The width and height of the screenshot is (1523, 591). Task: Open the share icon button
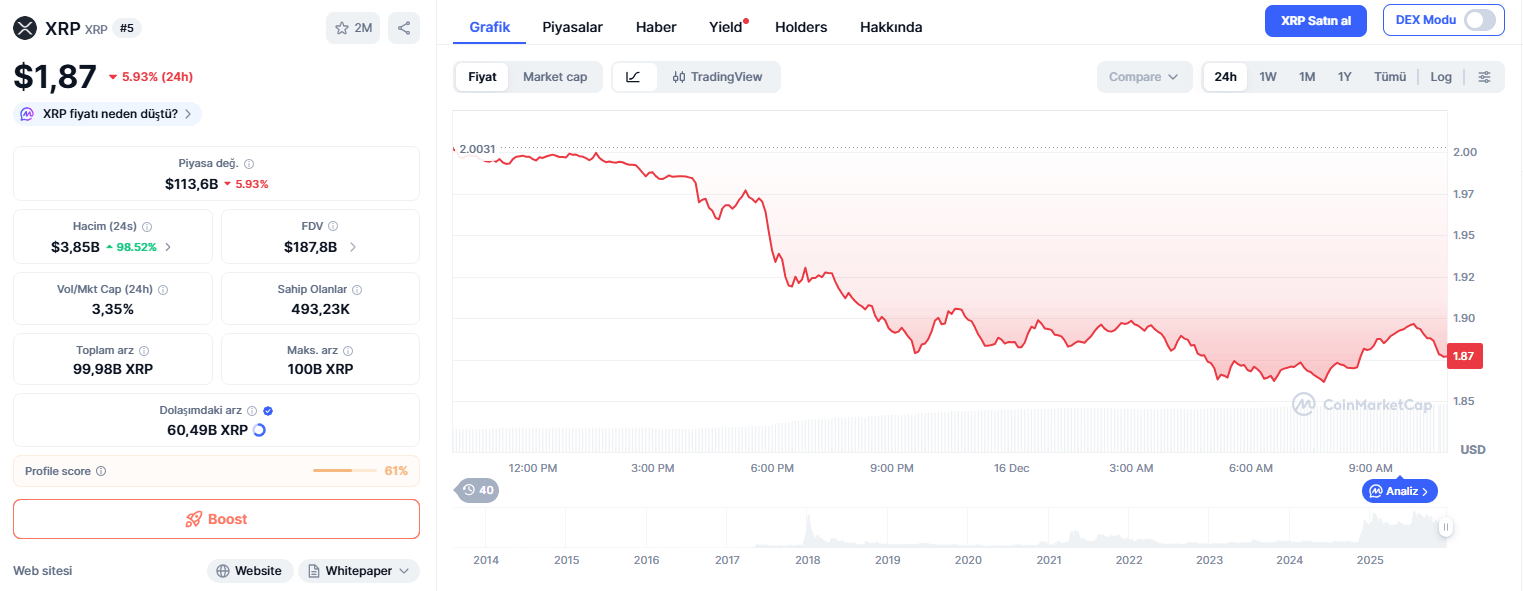point(404,28)
